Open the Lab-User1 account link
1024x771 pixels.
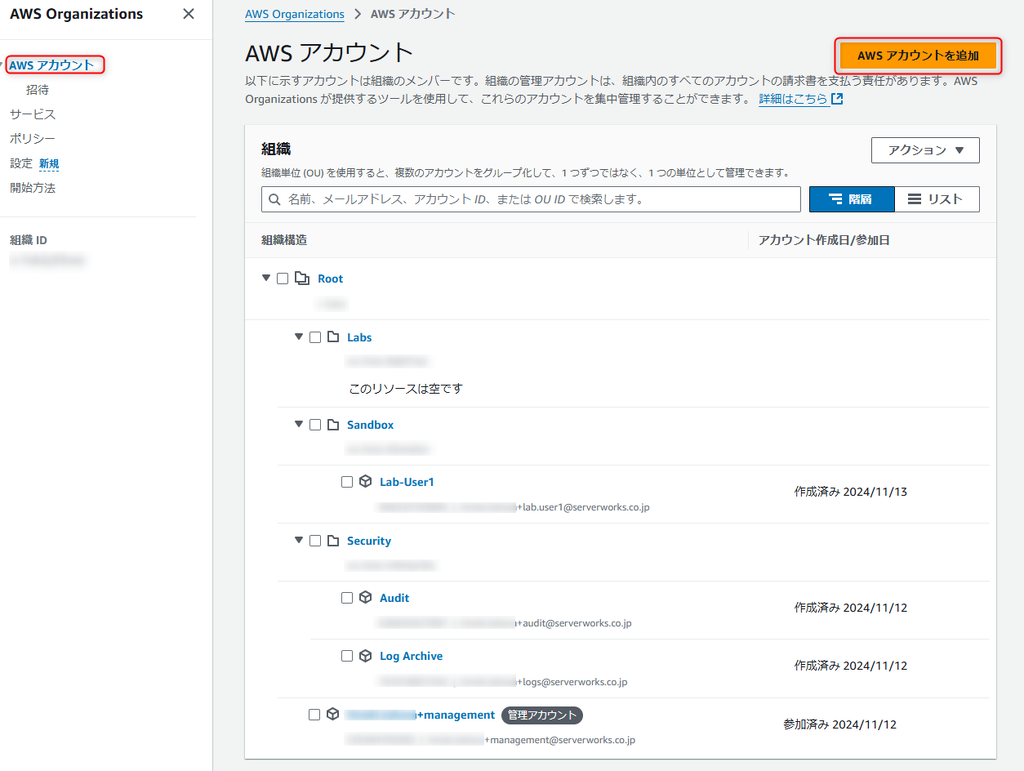[407, 482]
